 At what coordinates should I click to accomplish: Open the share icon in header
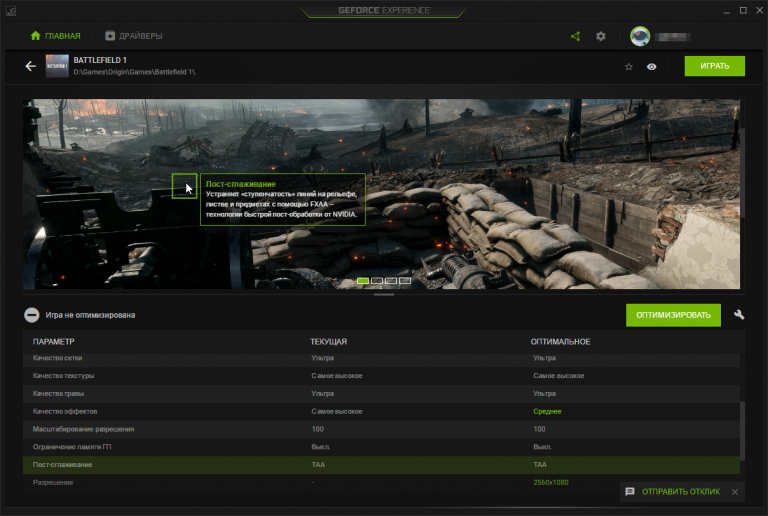[x=576, y=36]
